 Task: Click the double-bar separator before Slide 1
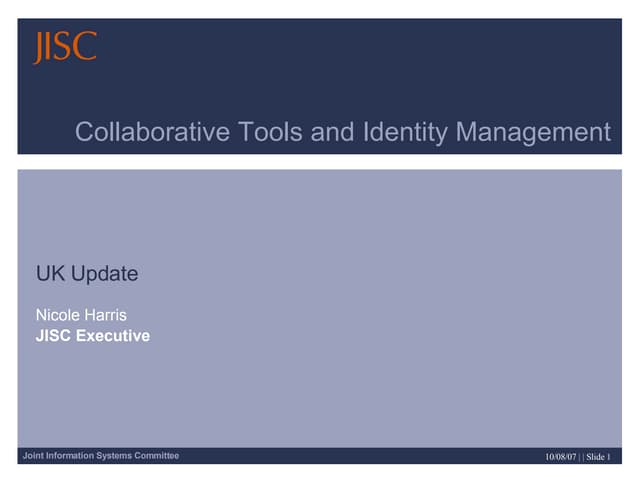pos(581,457)
